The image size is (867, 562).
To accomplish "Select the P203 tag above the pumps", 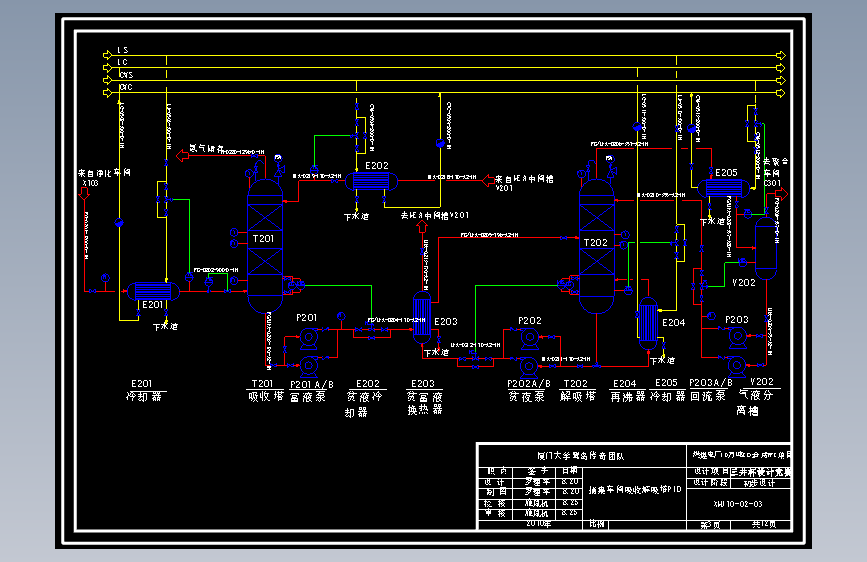I will click(x=737, y=319).
